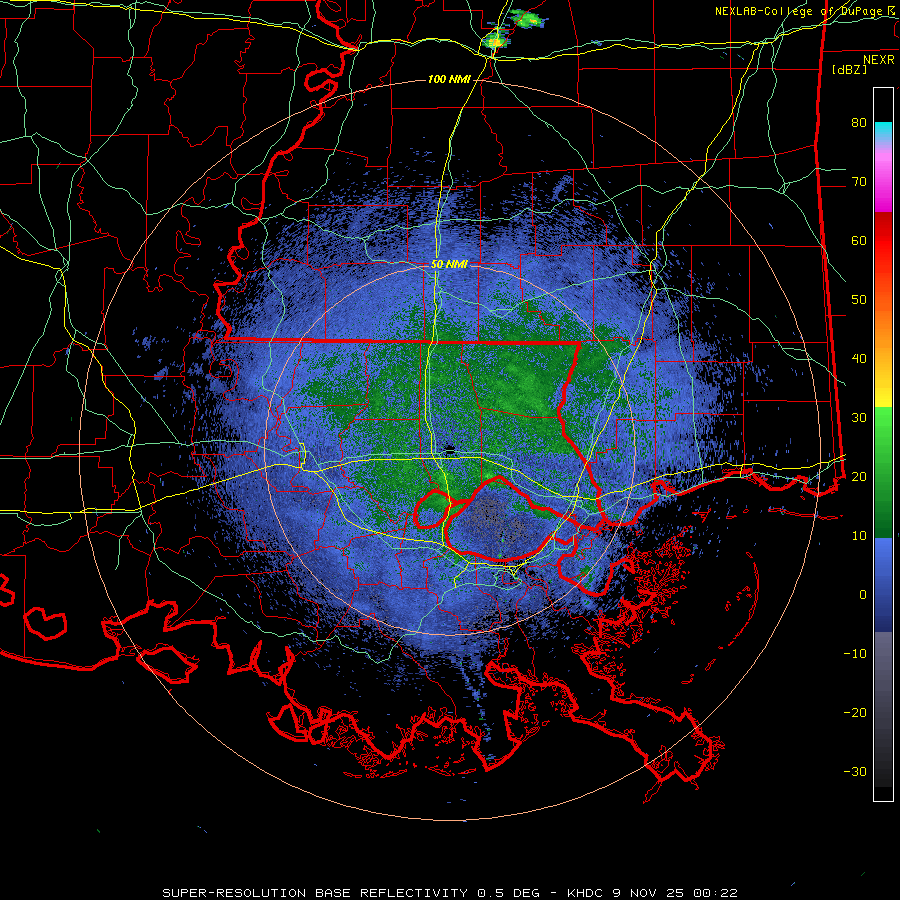900x900 pixels.
Task: Click the 100 NMI range ring label
Action: click(449, 79)
